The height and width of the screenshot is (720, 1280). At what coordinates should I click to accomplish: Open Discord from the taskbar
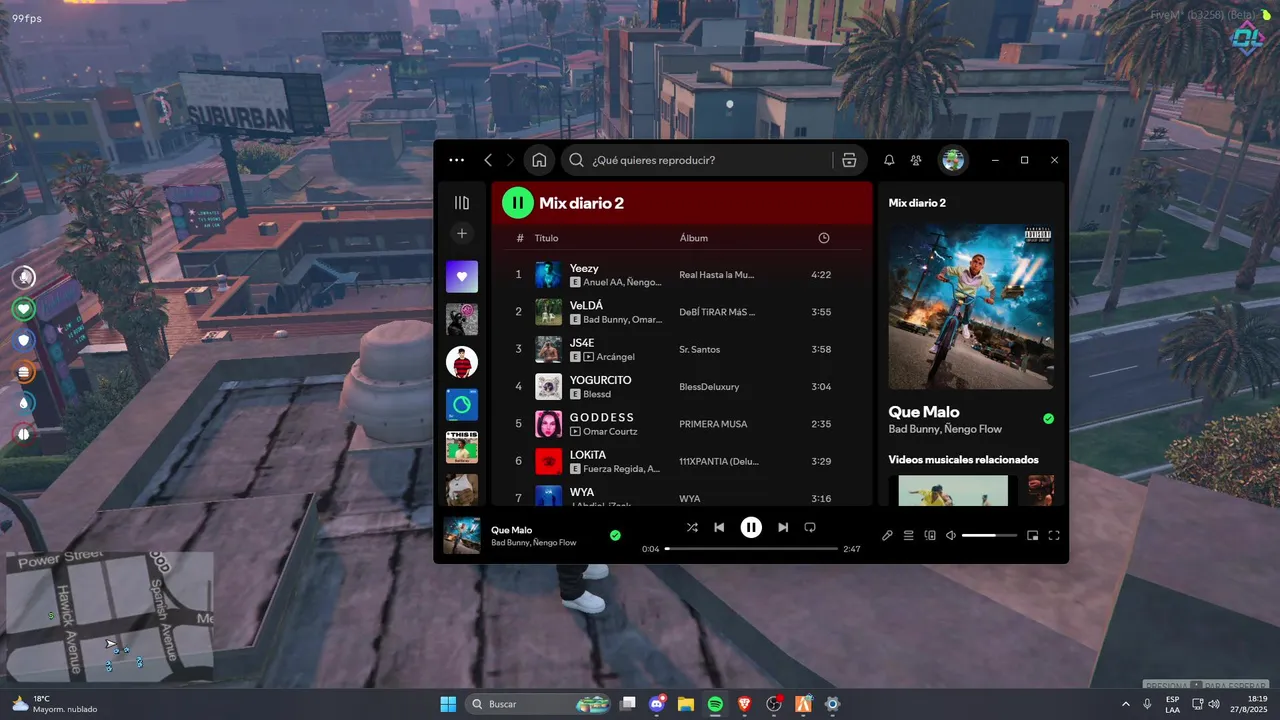[657, 704]
